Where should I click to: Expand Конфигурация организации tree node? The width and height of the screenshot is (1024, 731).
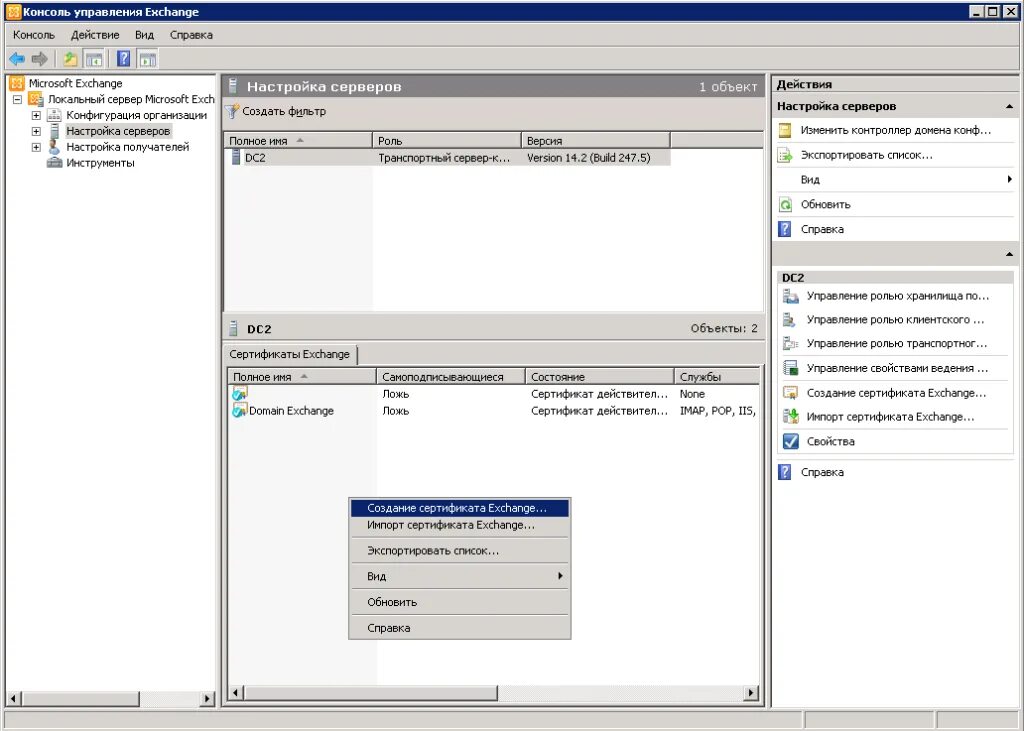click(x=36, y=115)
